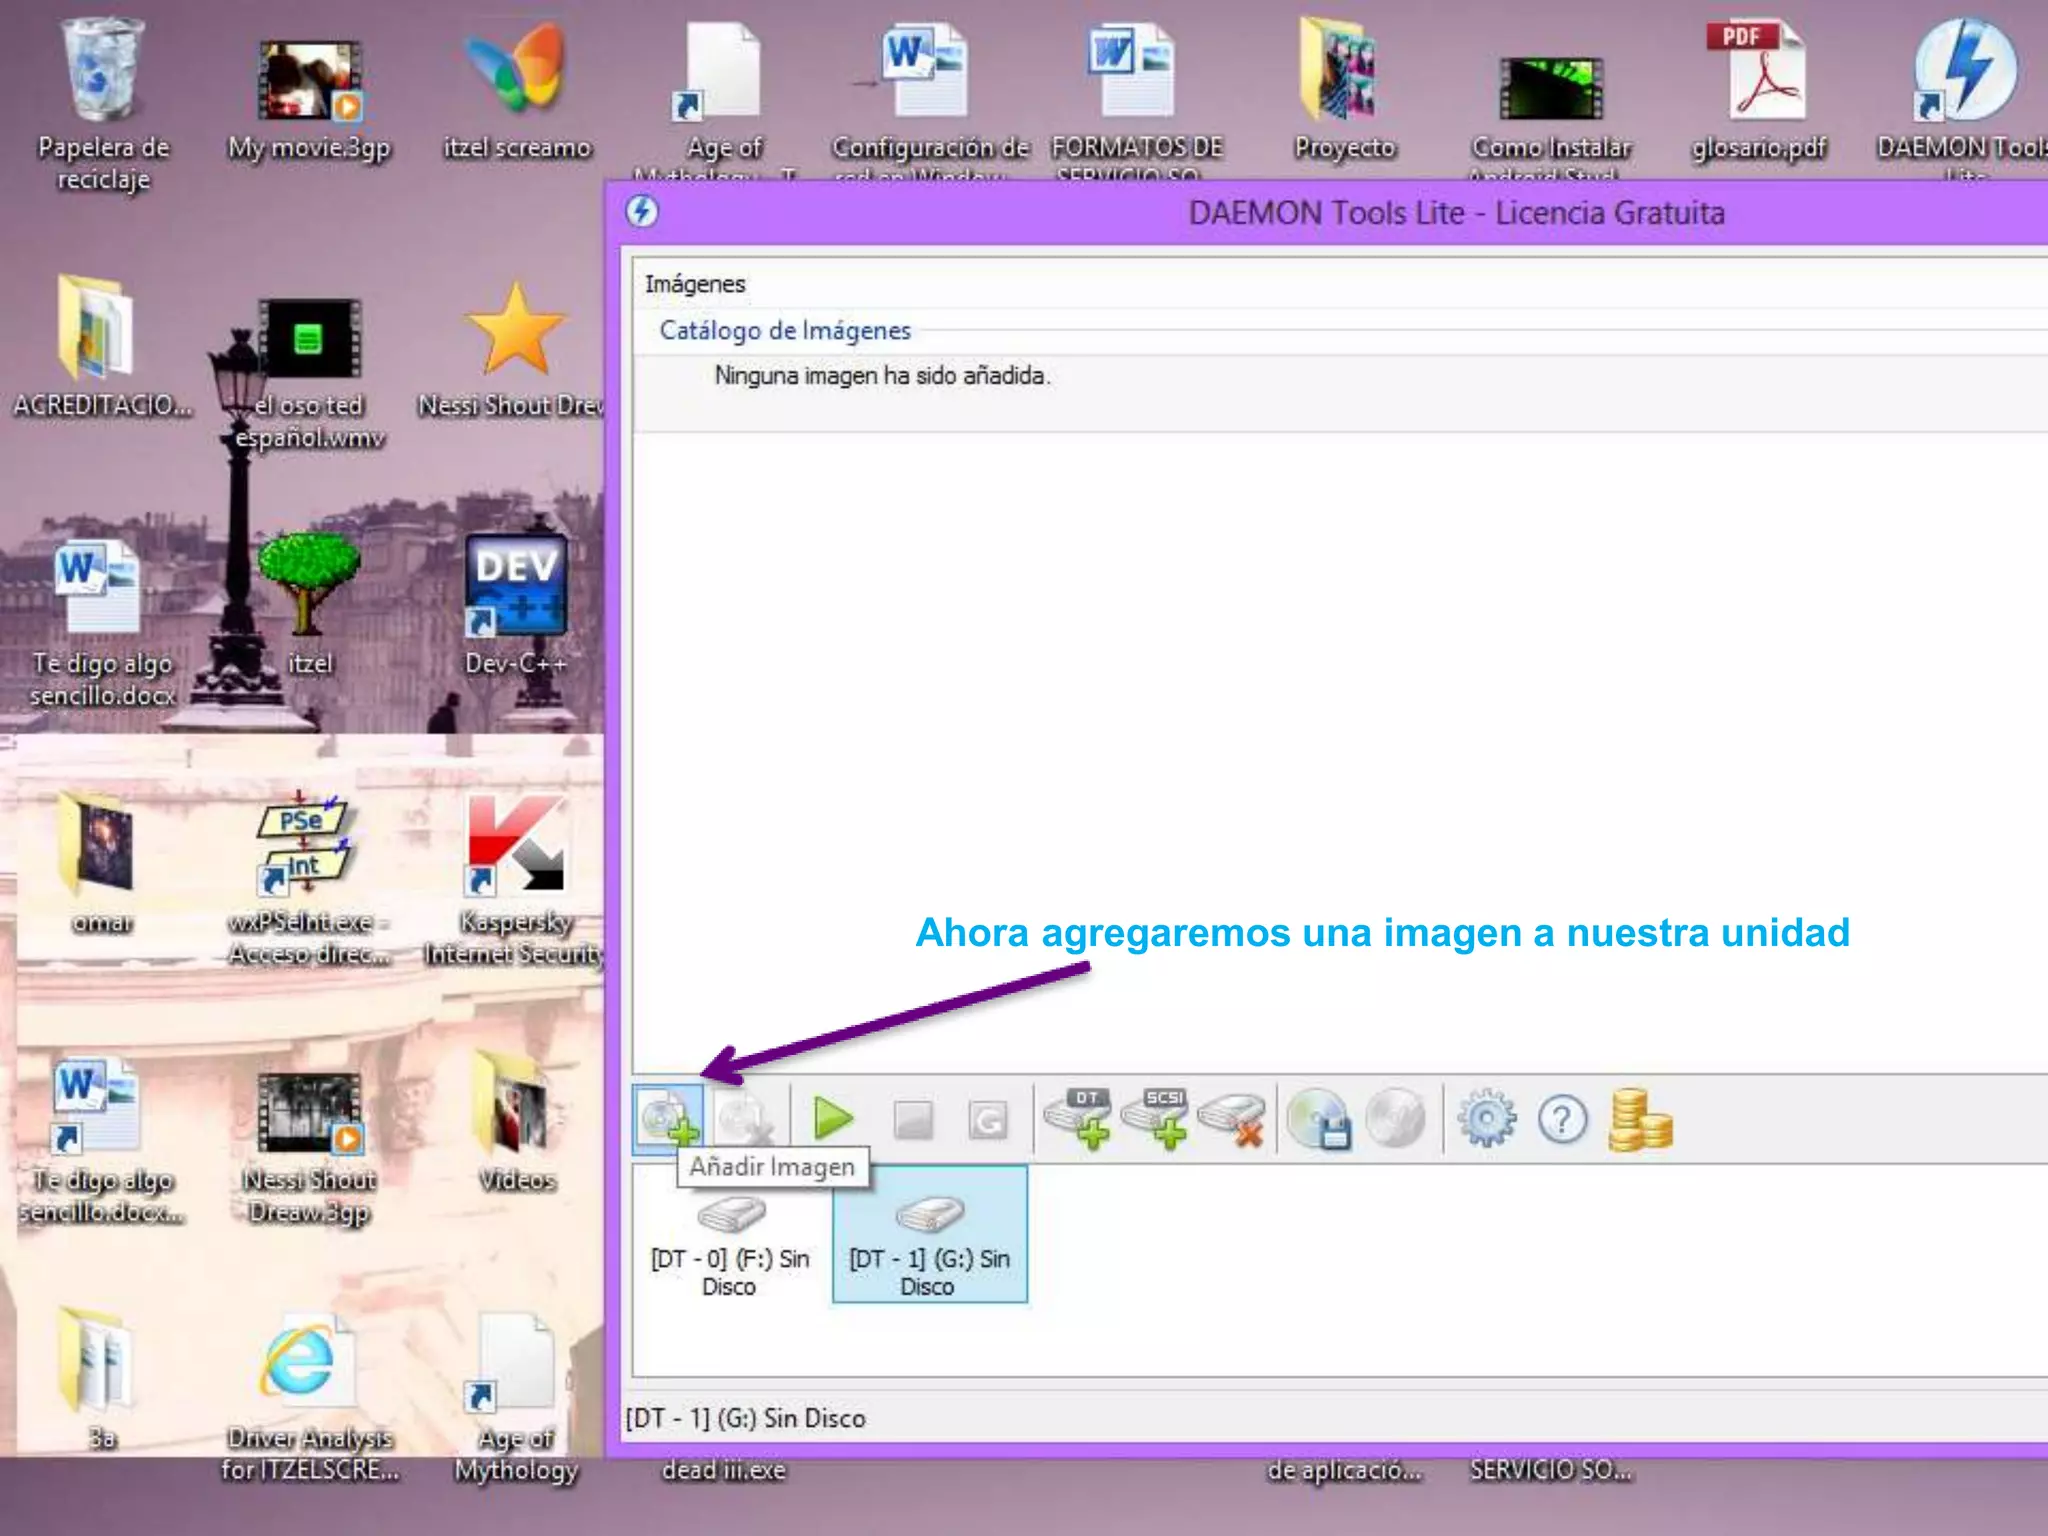Click the dead iii.exe desktop label
Viewport: 2048px width, 1536px height.
pos(724,1470)
